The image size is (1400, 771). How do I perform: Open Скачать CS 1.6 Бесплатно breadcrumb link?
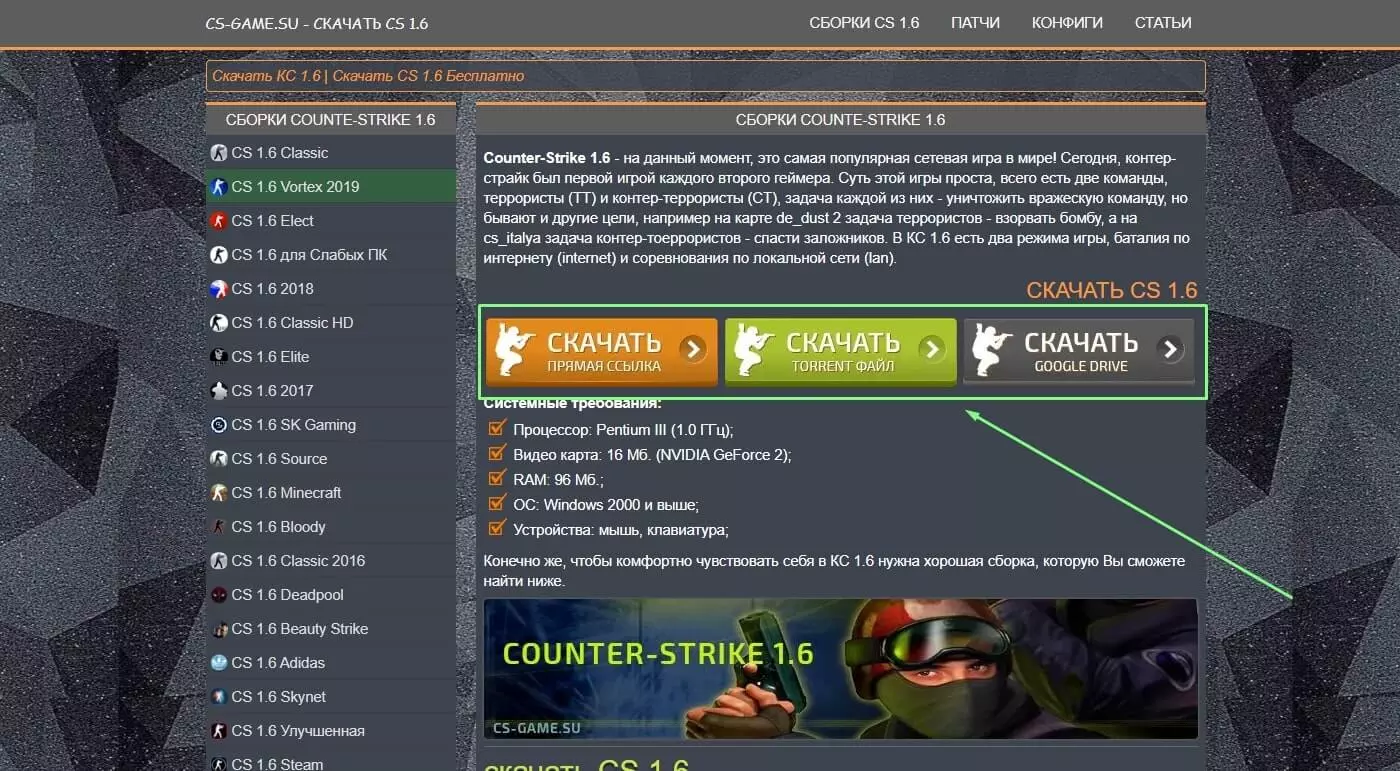click(x=428, y=76)
